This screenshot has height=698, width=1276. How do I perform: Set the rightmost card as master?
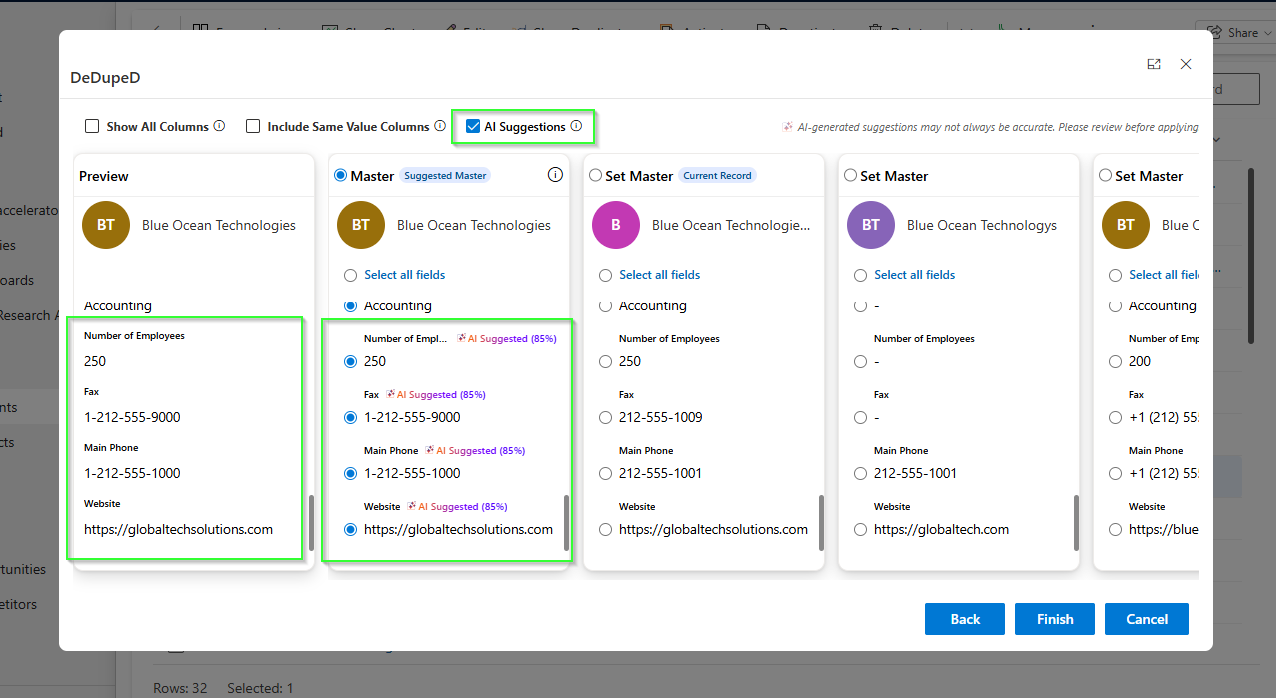coord(1105,175)
